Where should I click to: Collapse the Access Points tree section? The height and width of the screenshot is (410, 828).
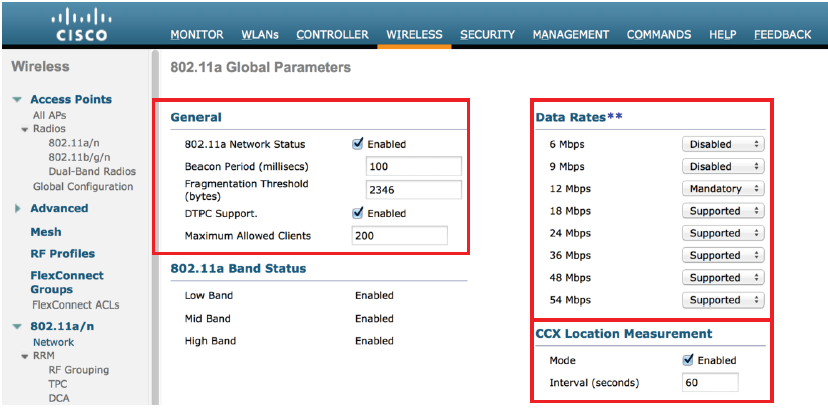(18, 100)
